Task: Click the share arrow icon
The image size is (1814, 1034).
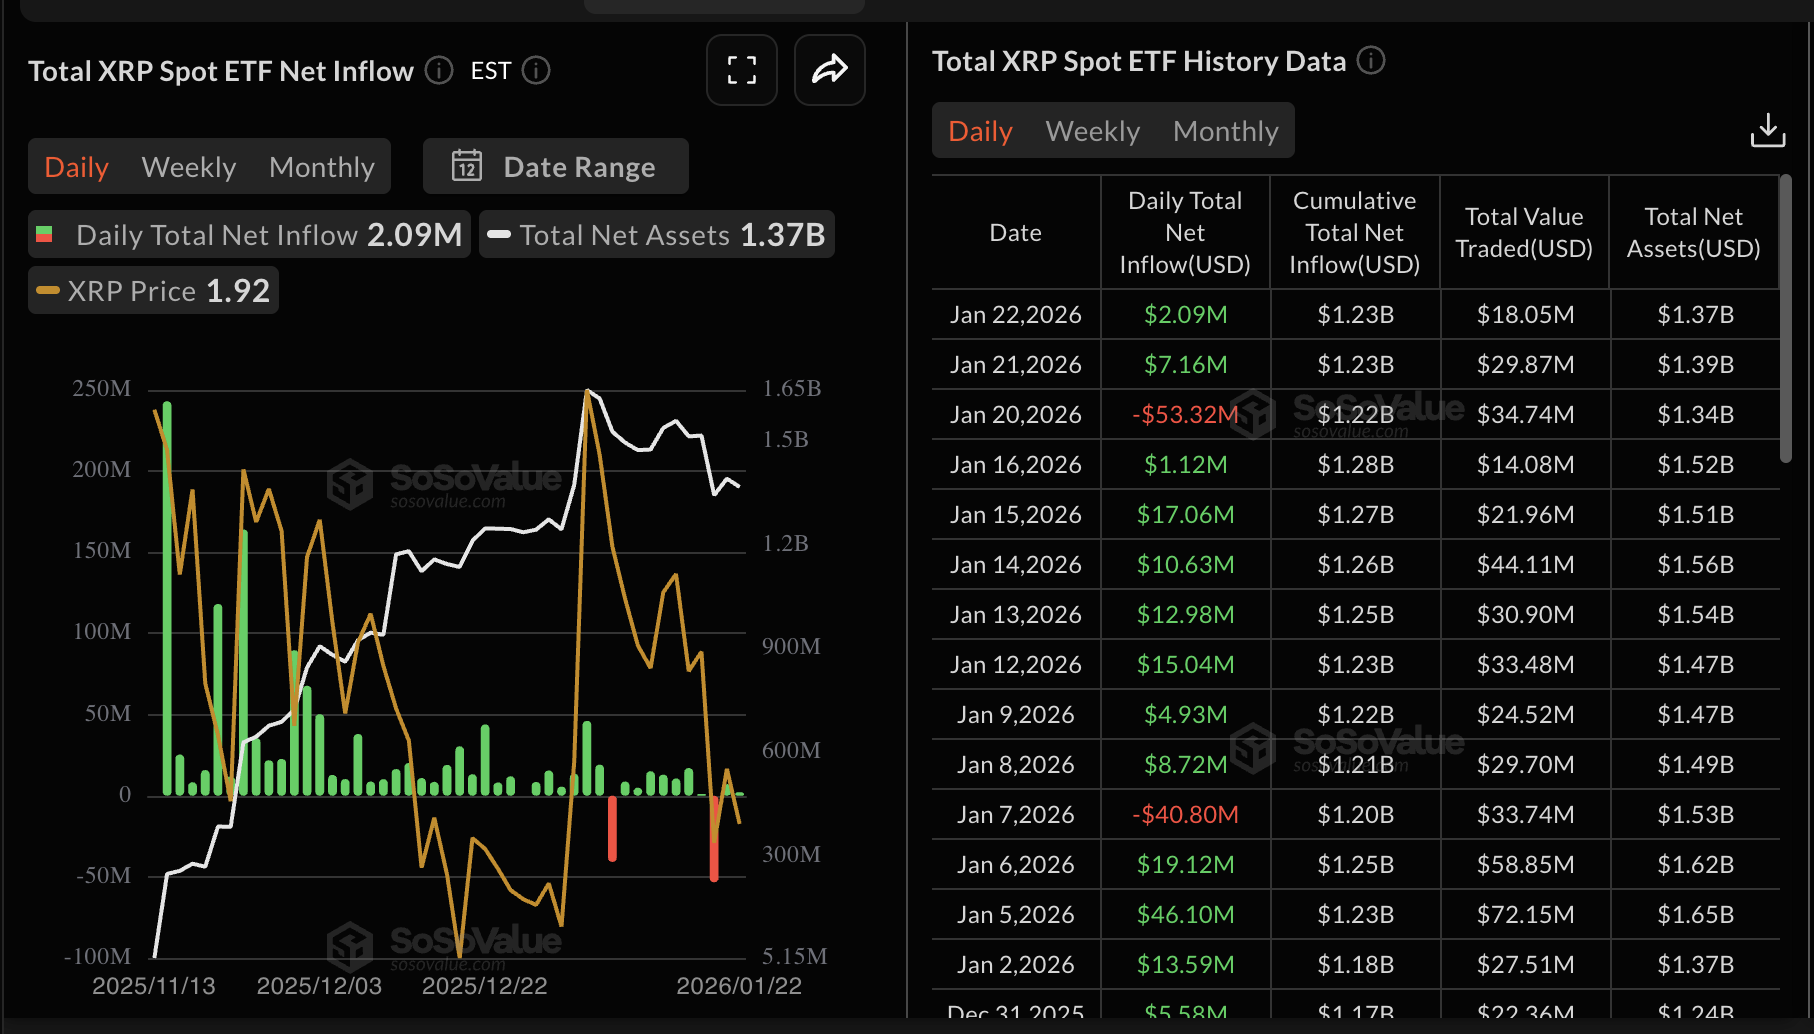Action: coord(829,70)
